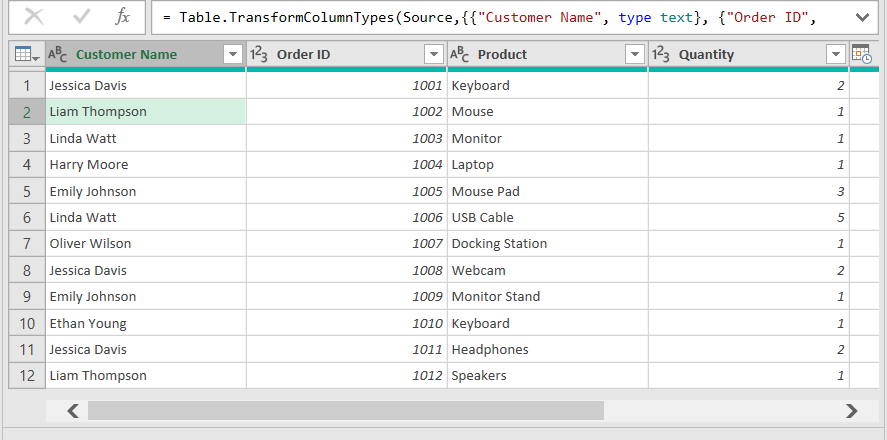Select row number 7

(27, 244)
